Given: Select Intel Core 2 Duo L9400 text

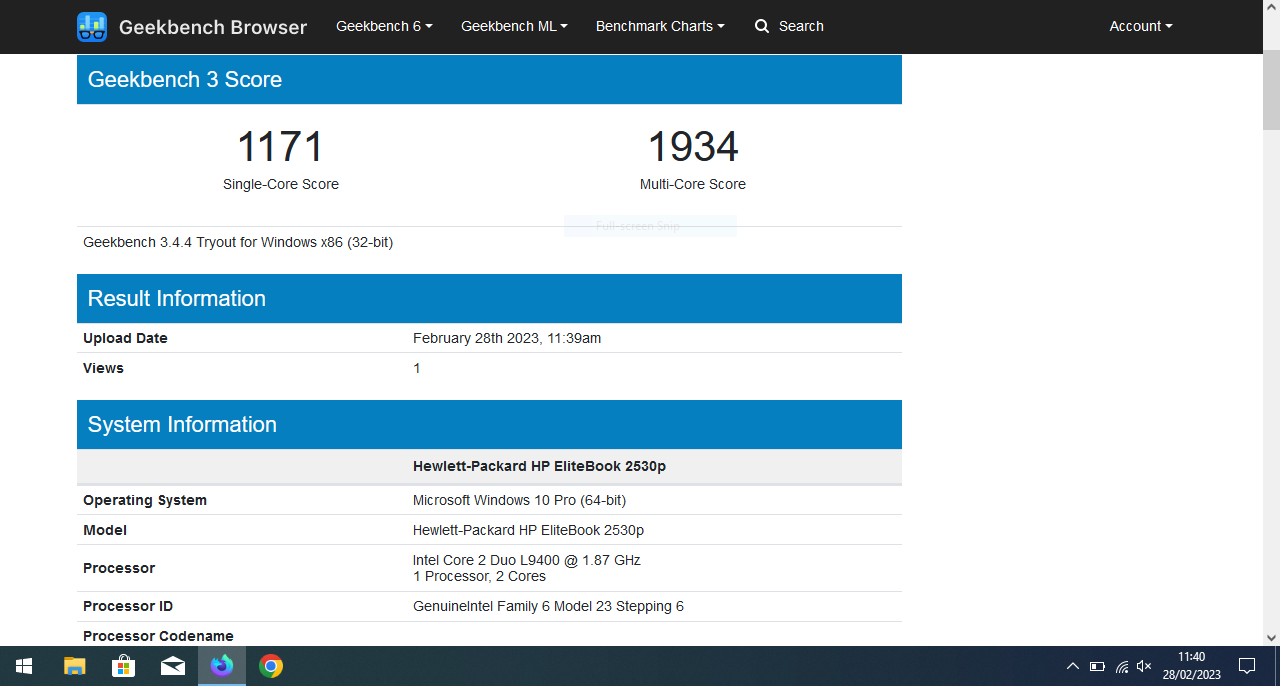Looking at the screenshot, I should [527, 560].
